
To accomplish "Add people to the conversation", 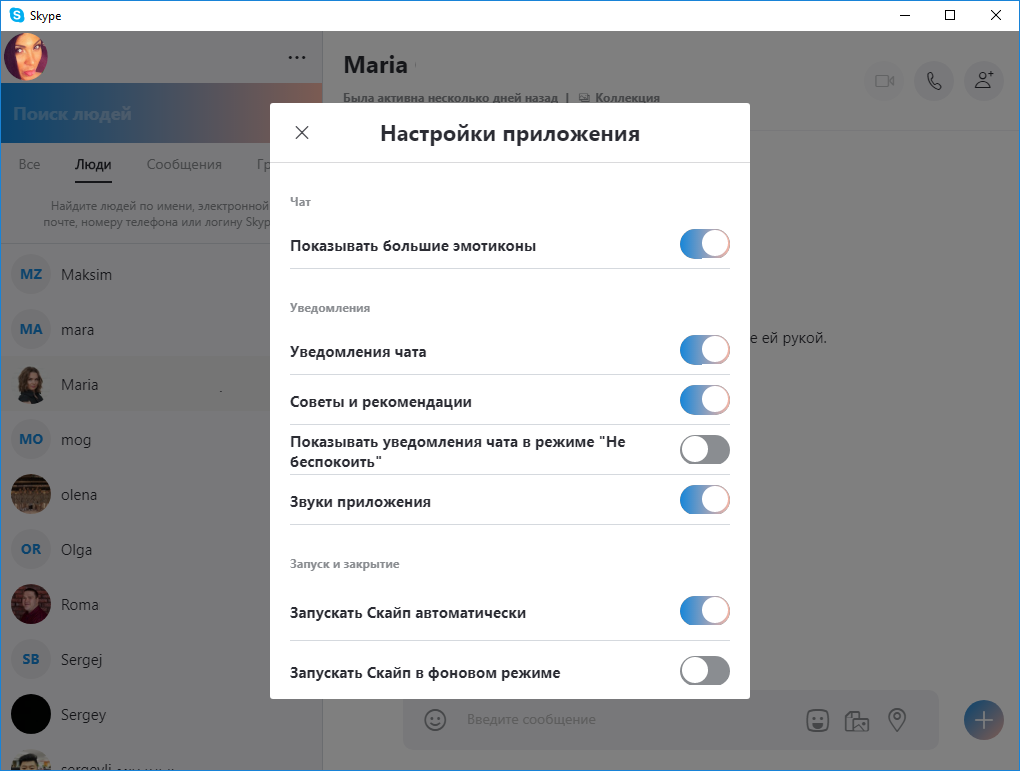I will (984, 81).
